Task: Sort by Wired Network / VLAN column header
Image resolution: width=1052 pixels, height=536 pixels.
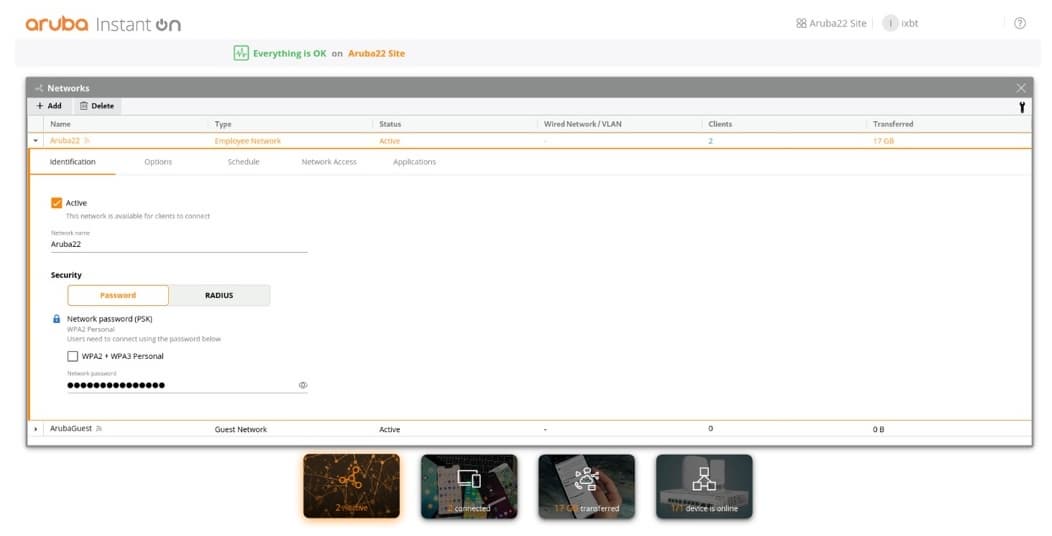Action: pyautogui.click(x=582, y=124)
